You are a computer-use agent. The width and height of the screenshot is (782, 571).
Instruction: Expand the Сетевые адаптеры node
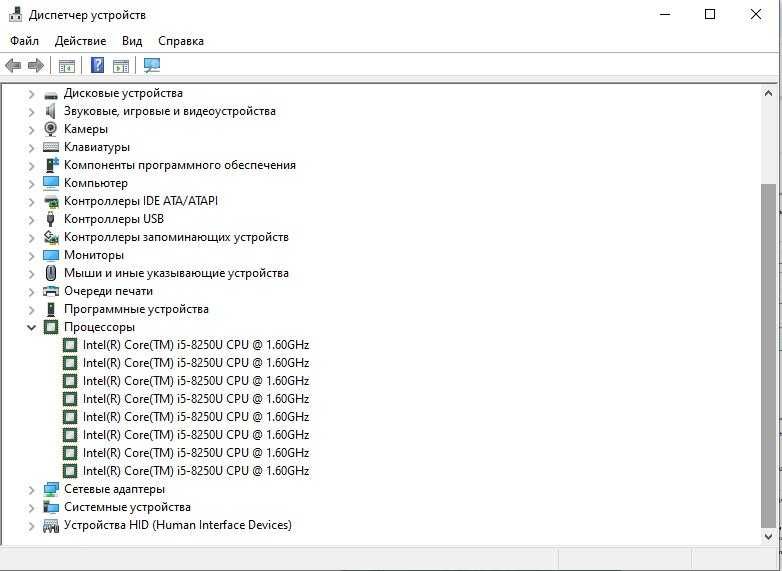(x=31, y=490)
